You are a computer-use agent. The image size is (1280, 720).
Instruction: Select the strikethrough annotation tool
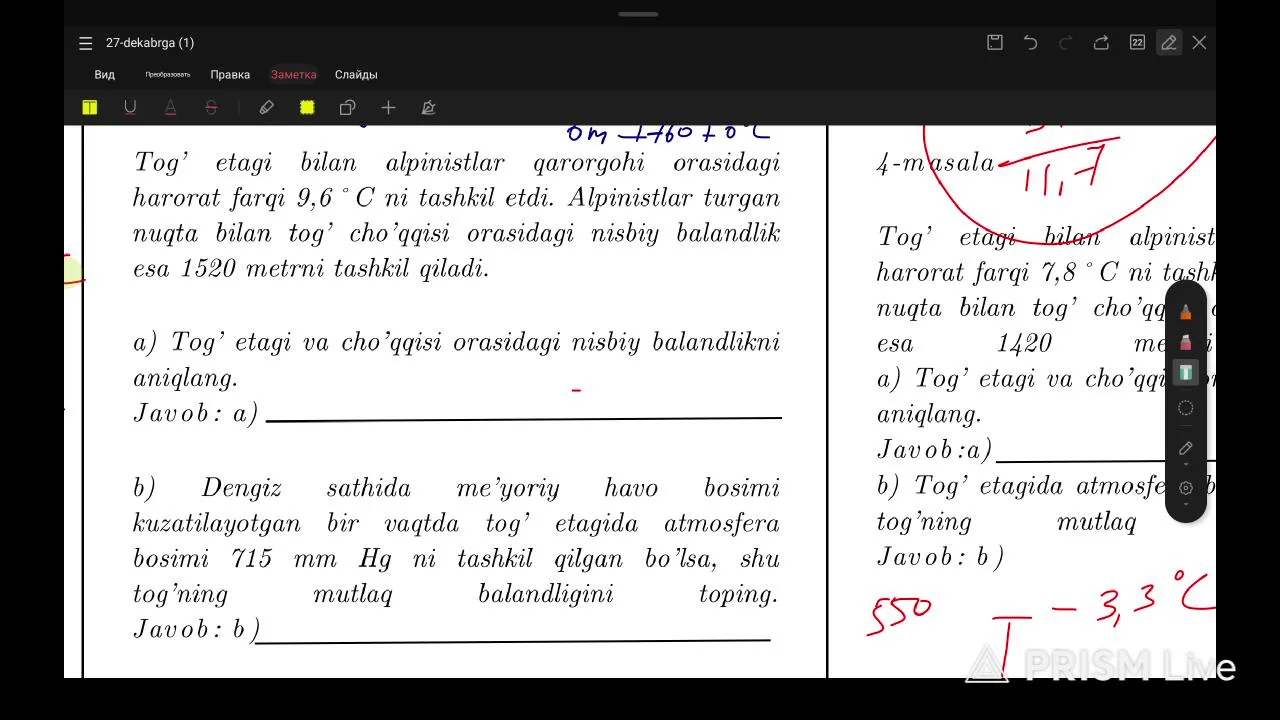211,108
